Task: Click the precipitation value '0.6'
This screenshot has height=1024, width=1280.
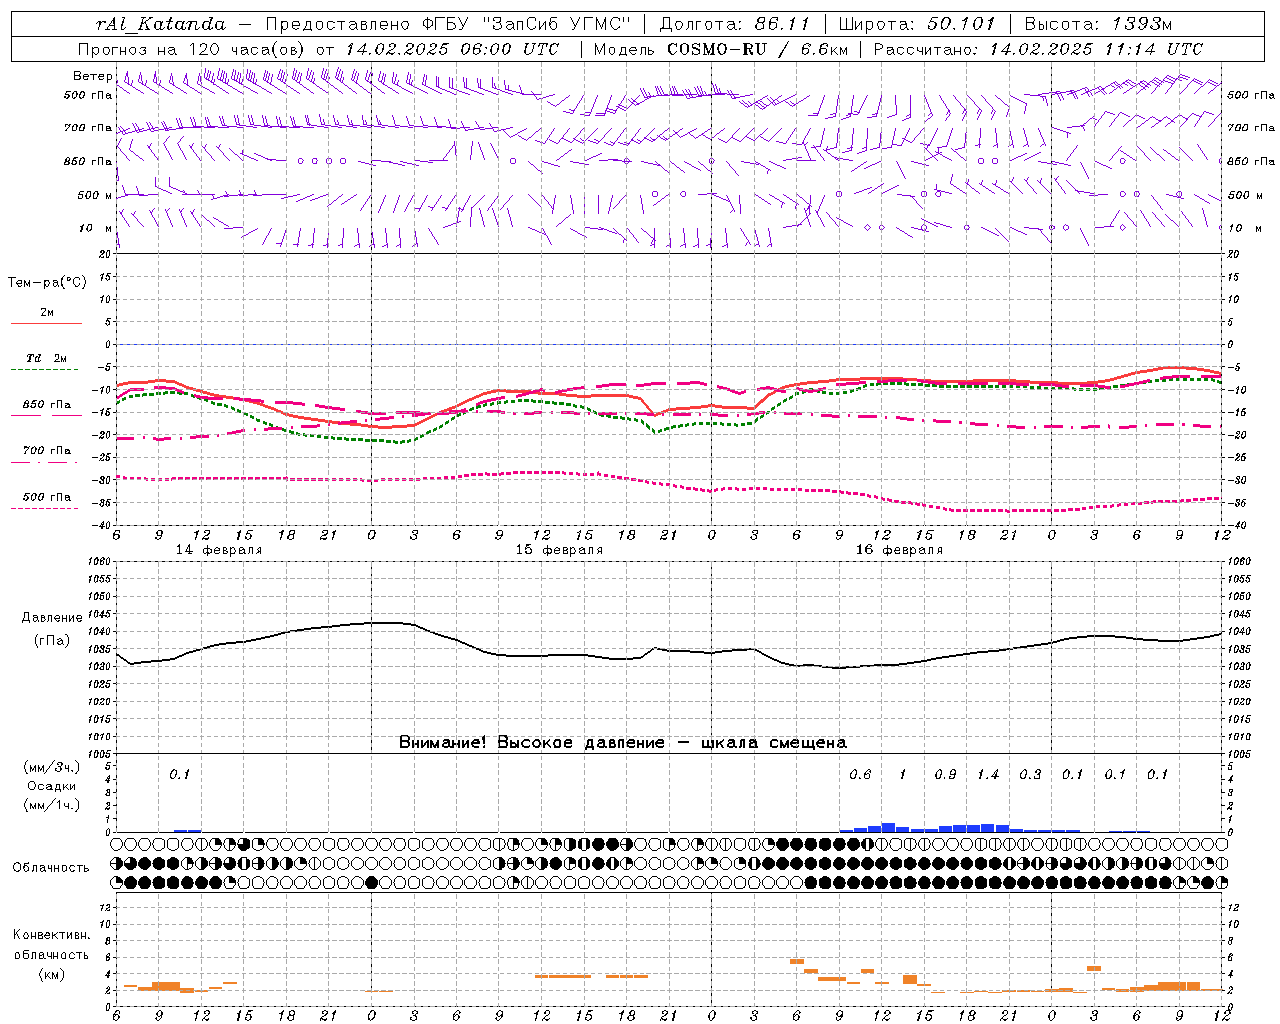Action: pos(860,775)
